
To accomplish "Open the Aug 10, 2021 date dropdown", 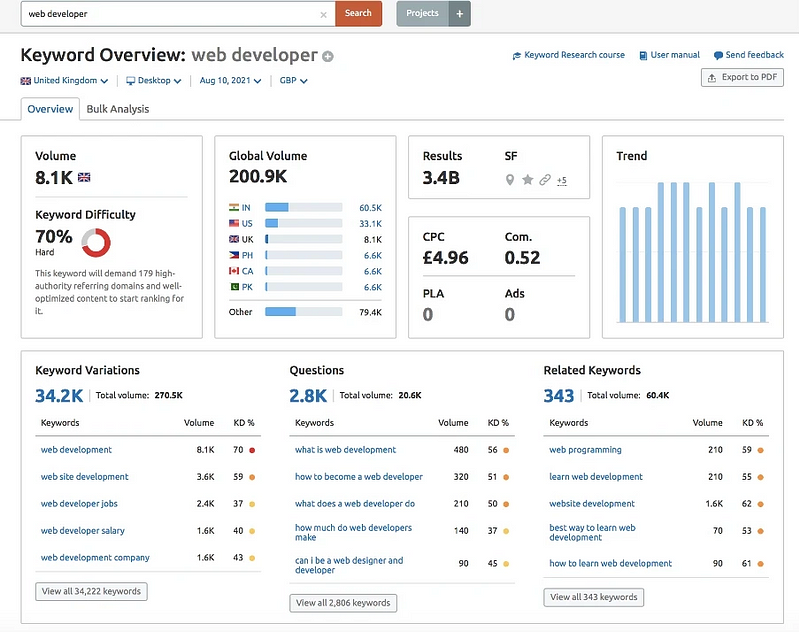I will [x=230, y=81].
